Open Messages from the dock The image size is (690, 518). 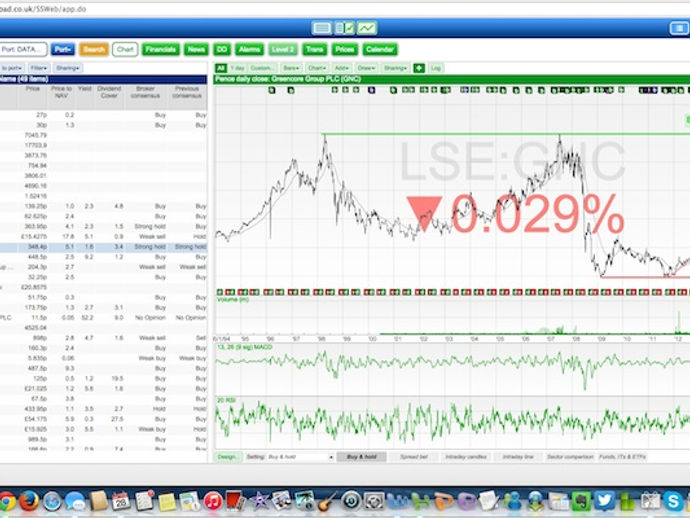75,502
